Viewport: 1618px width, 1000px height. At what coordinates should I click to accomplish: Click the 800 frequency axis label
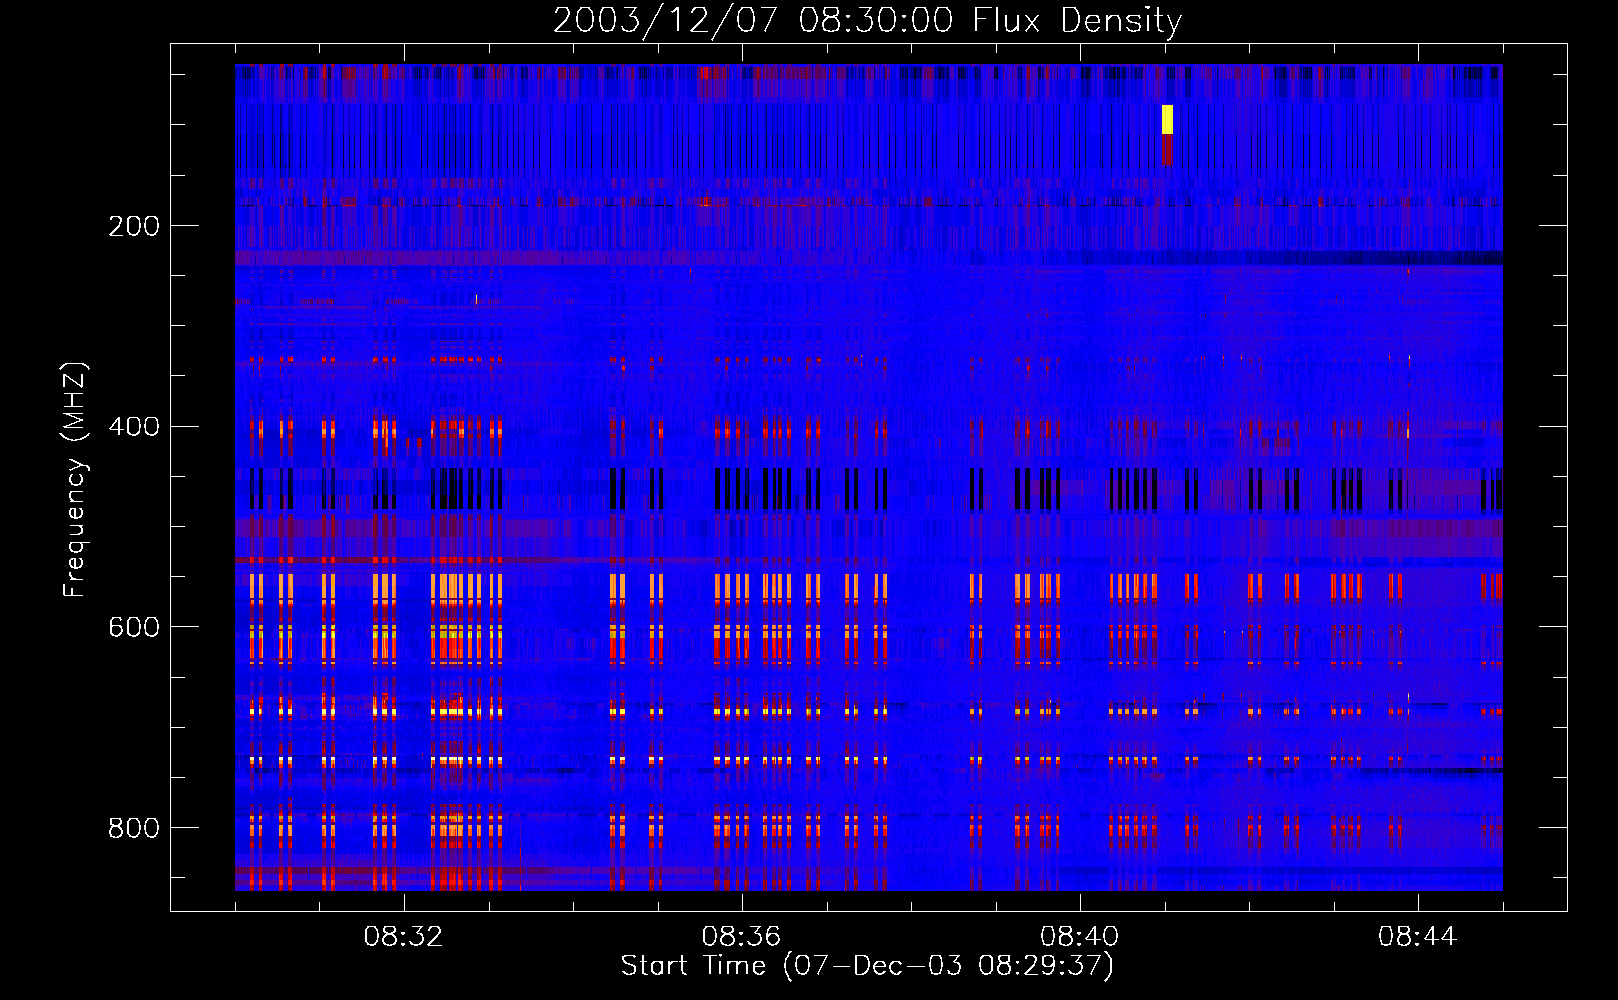pos(134,828)
